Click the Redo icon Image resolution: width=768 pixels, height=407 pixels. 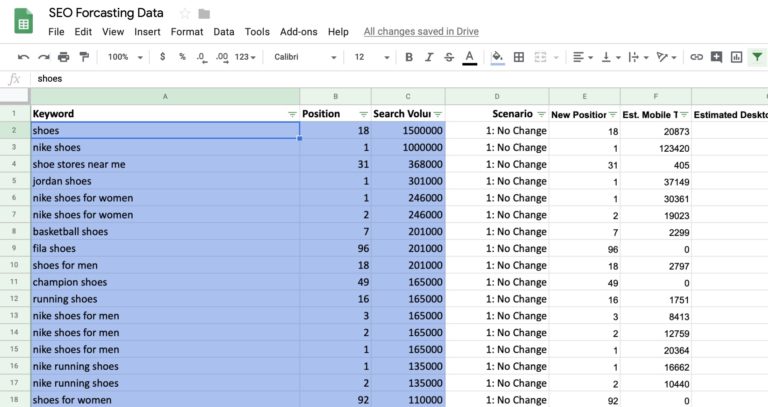pyautogui.click(x=44, y=57)
